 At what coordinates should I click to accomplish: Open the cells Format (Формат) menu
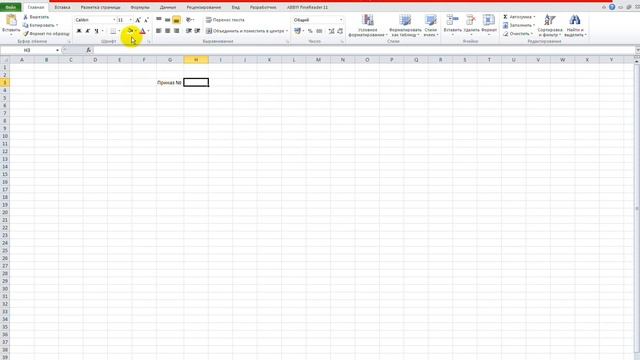(x=489, y=24)
